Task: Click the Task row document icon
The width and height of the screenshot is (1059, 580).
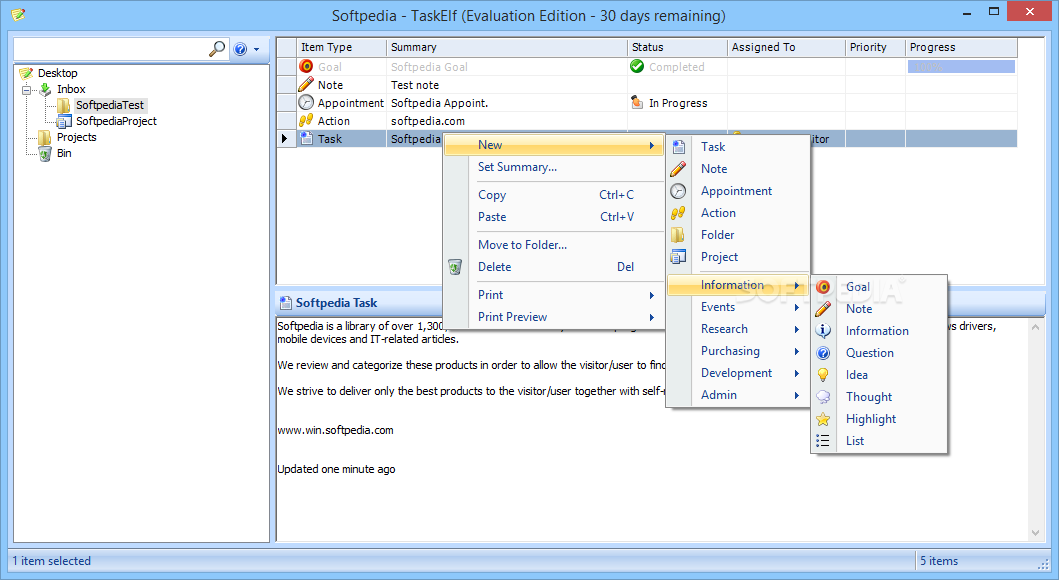Action: [307, 138]
